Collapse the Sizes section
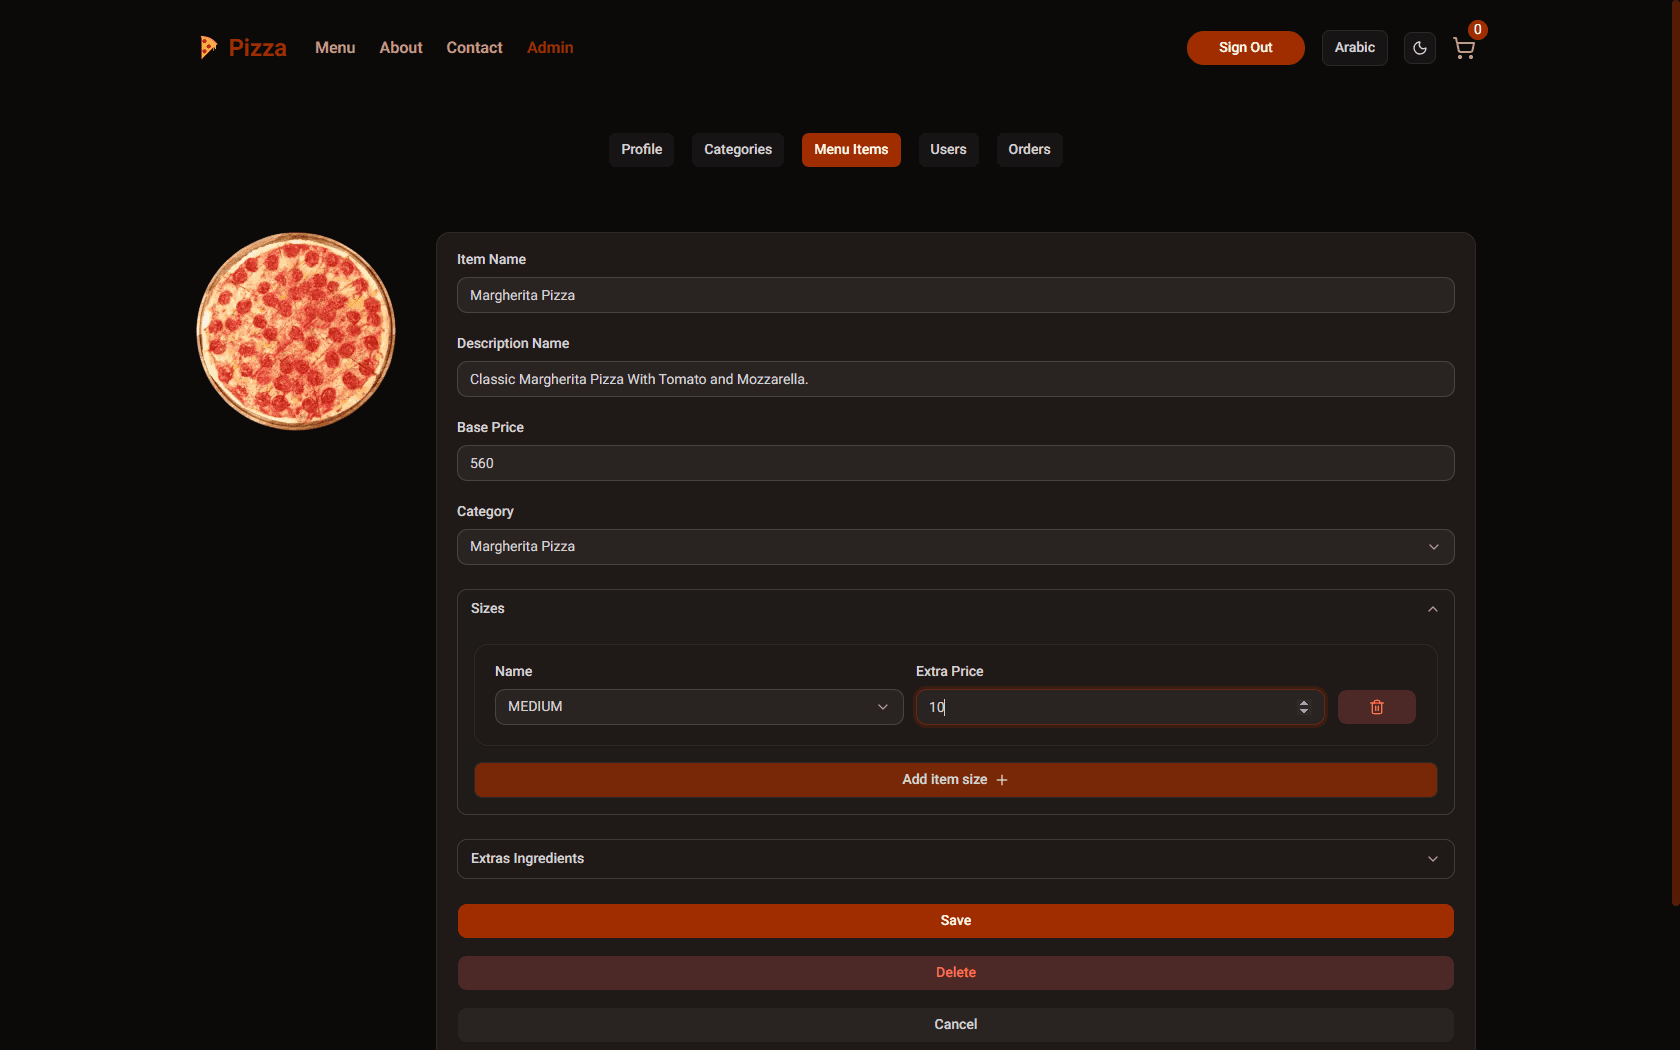 tap(955, 609)
